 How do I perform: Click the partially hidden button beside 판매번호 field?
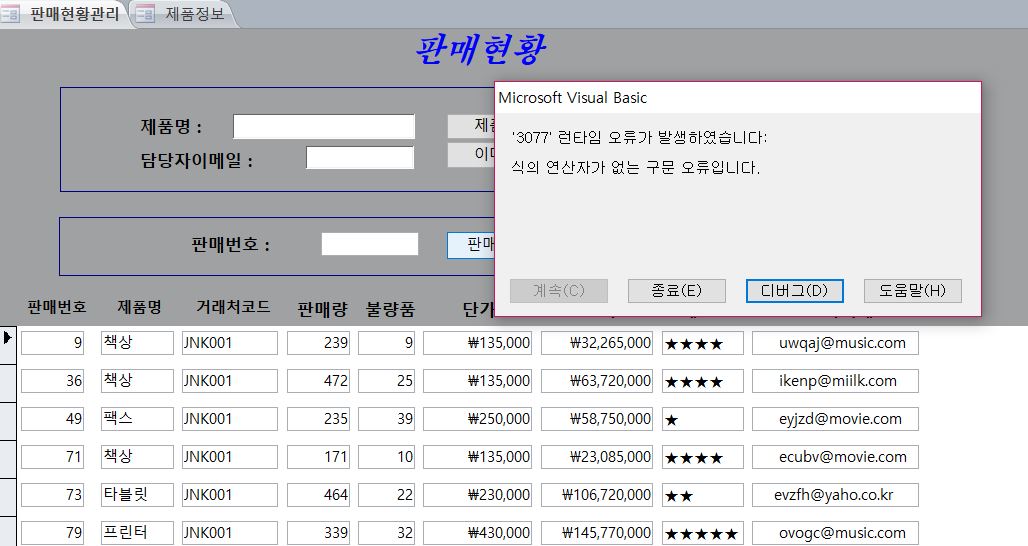coord(471,245)
